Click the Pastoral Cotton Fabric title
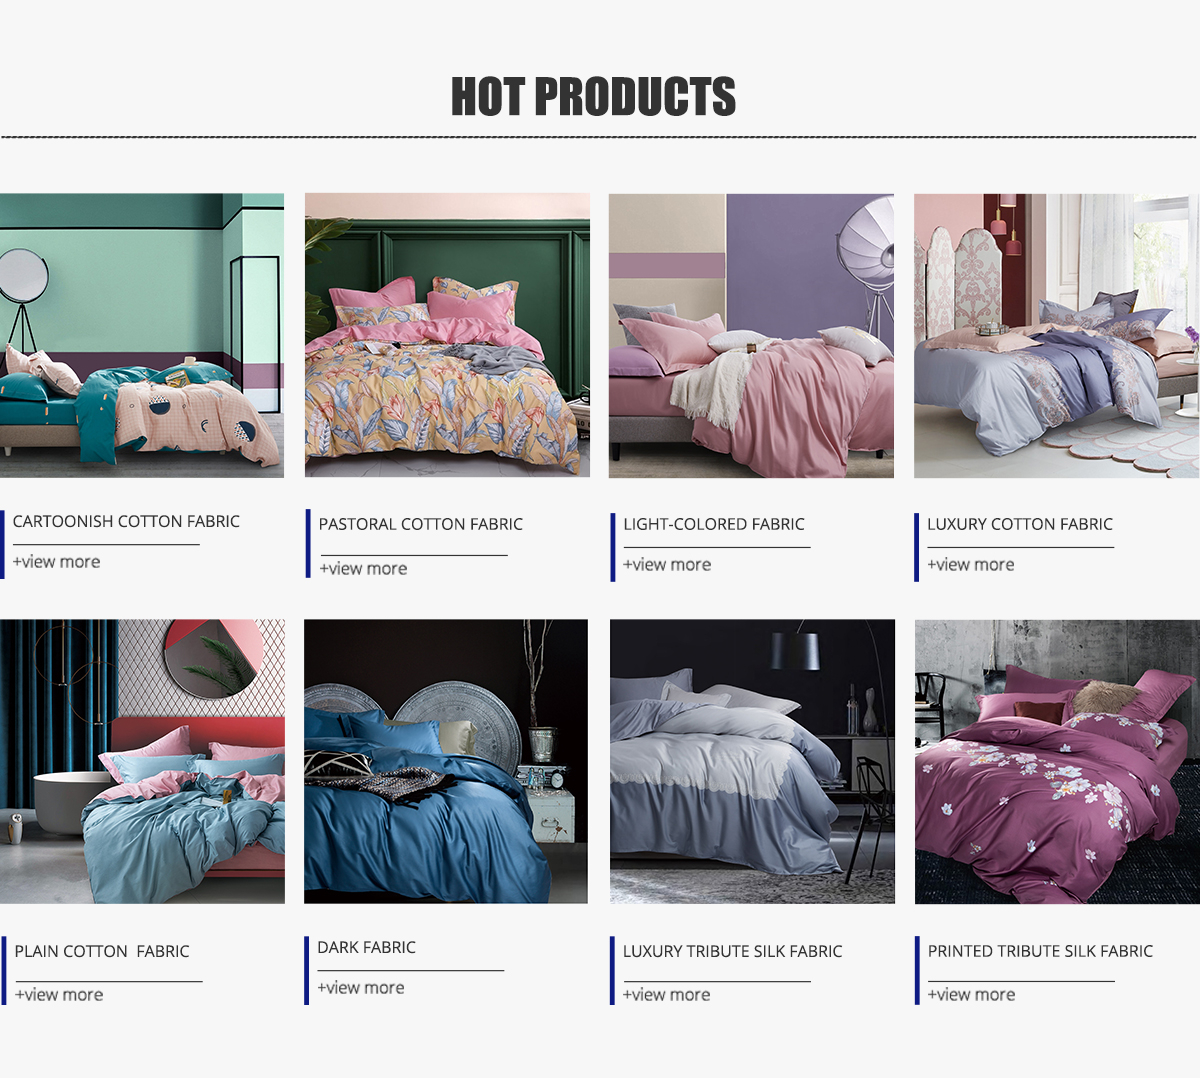This screenshot has width=1200, height=1078. click(x=420, y=524)
